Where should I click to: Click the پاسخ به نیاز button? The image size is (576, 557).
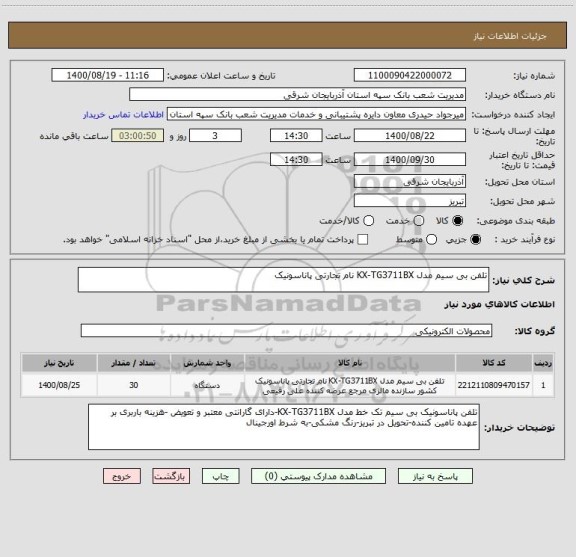coord(435,476)
